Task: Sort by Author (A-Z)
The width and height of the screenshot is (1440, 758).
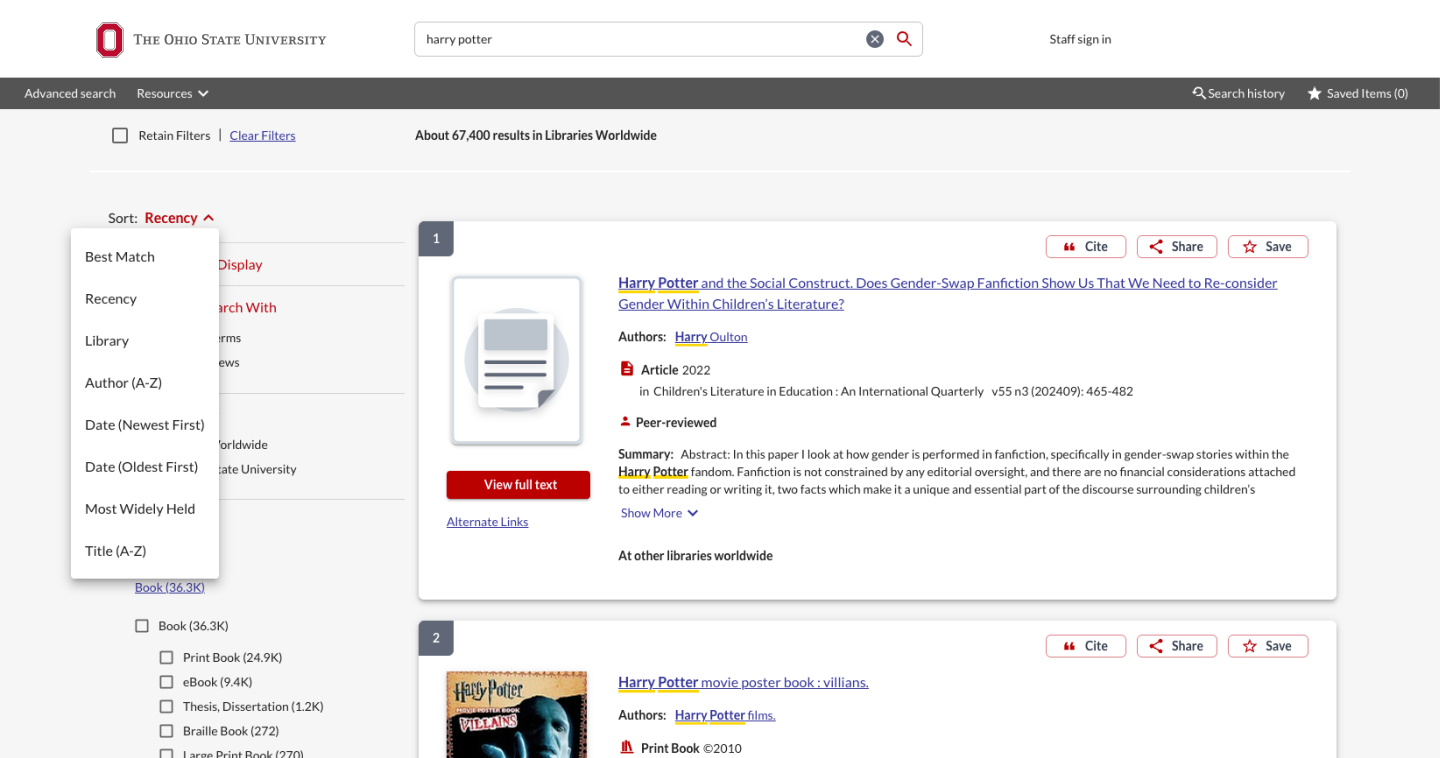Action: pos(145,383)
